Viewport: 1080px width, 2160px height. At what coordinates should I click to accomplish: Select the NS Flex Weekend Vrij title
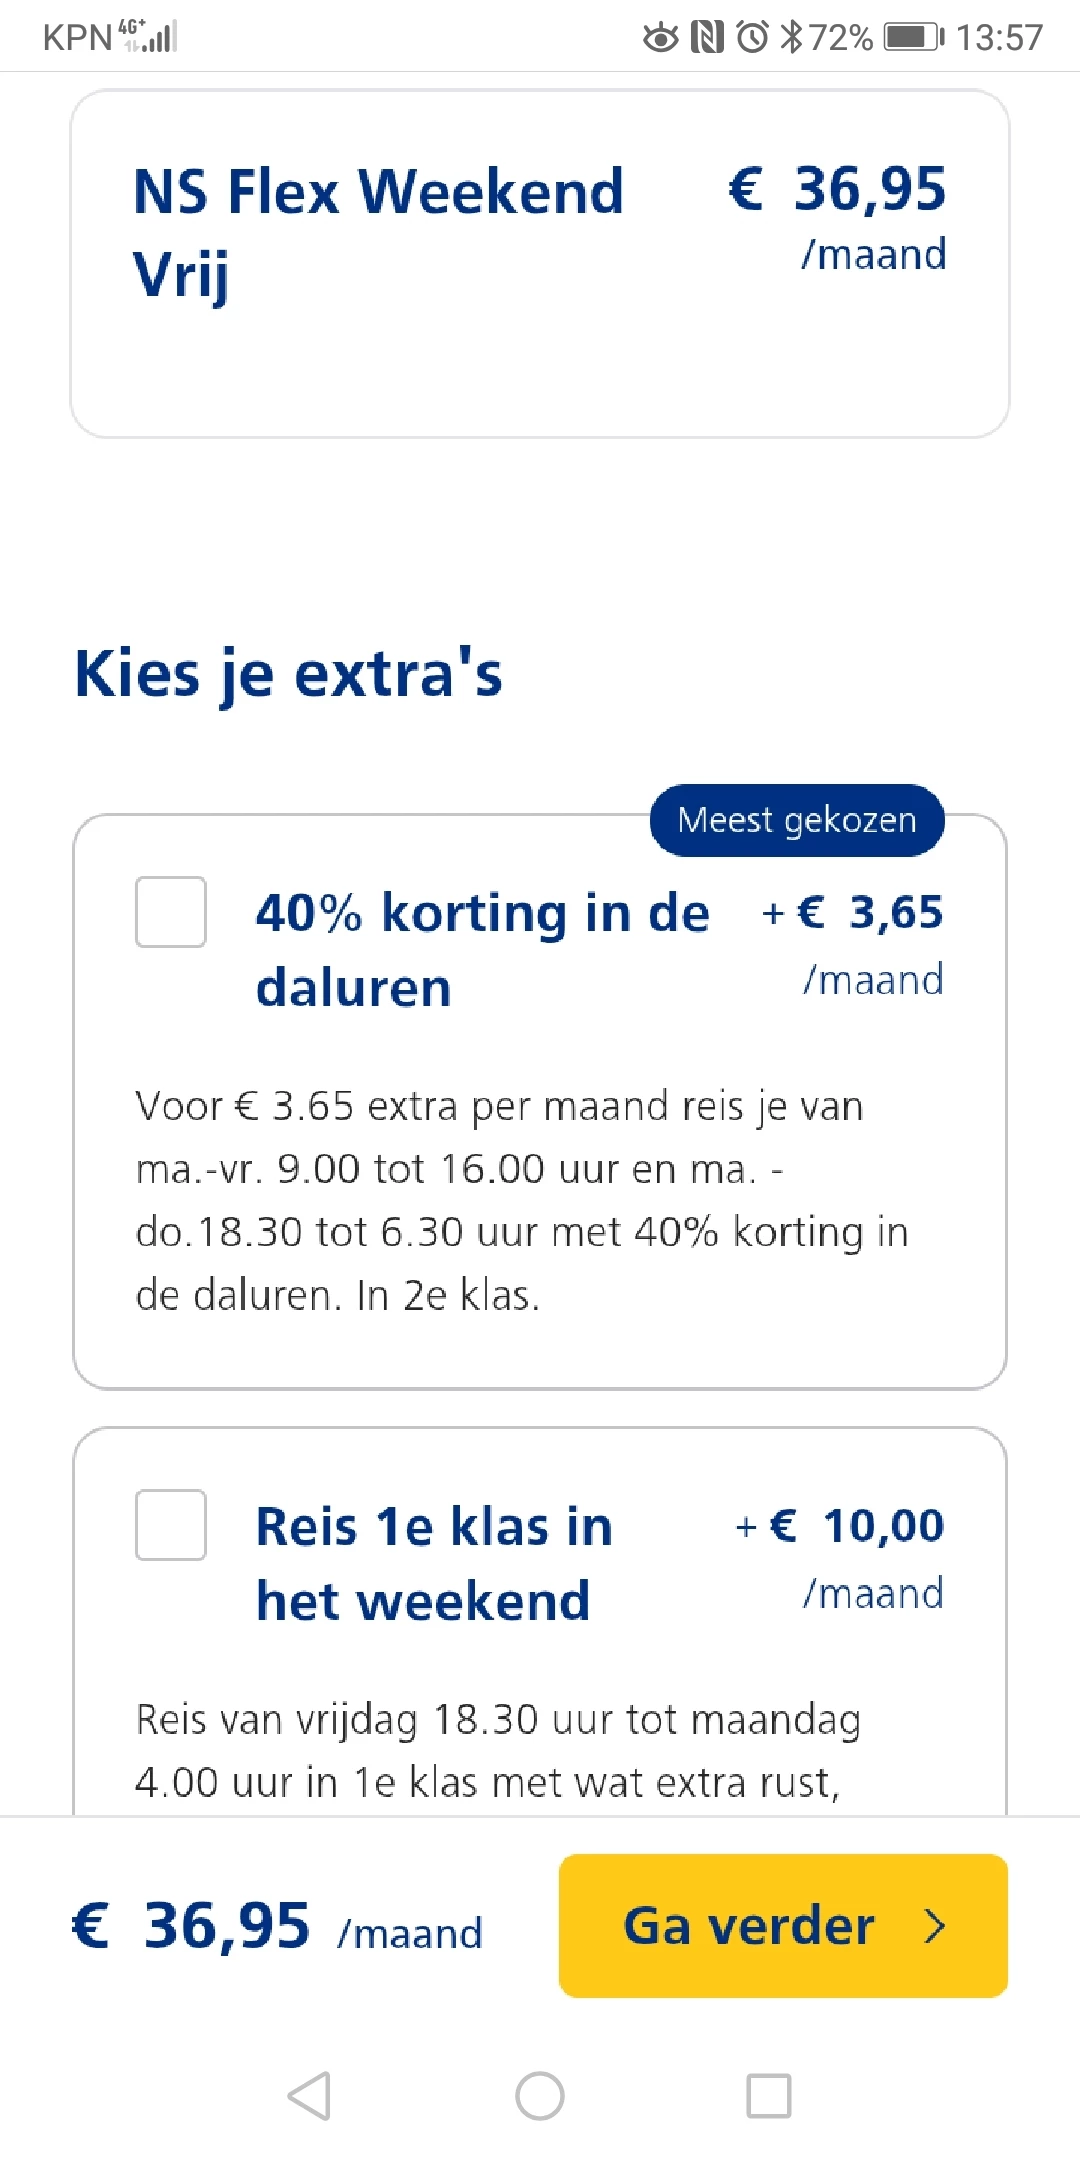(378, 232)
